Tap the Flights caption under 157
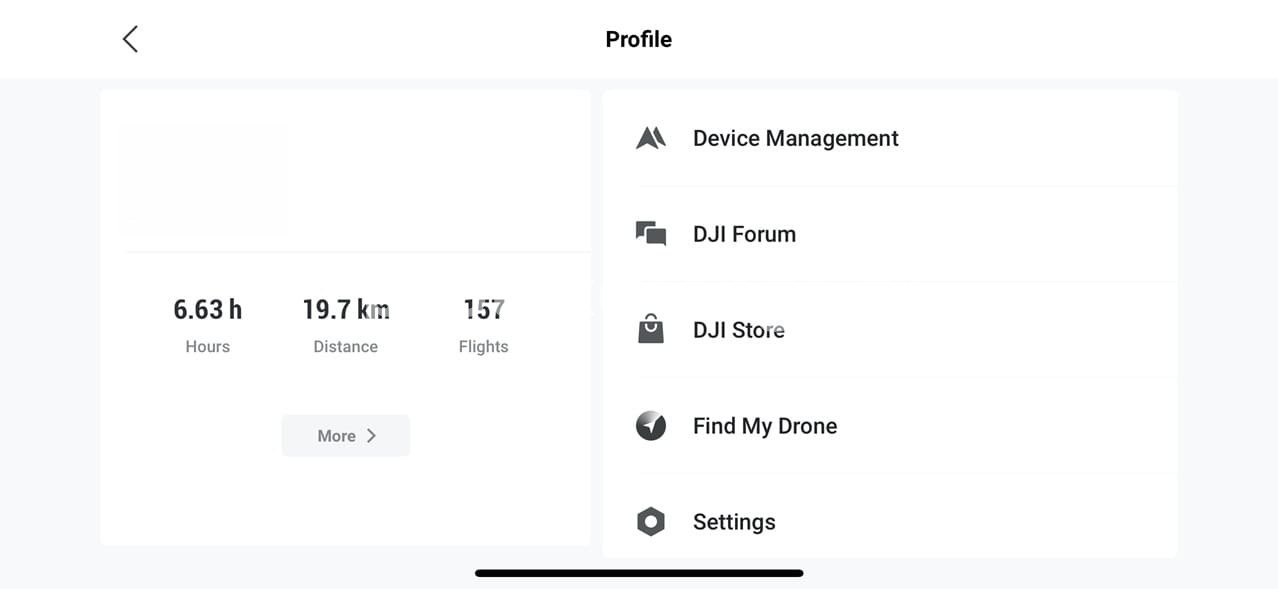 tap(483, 347)
